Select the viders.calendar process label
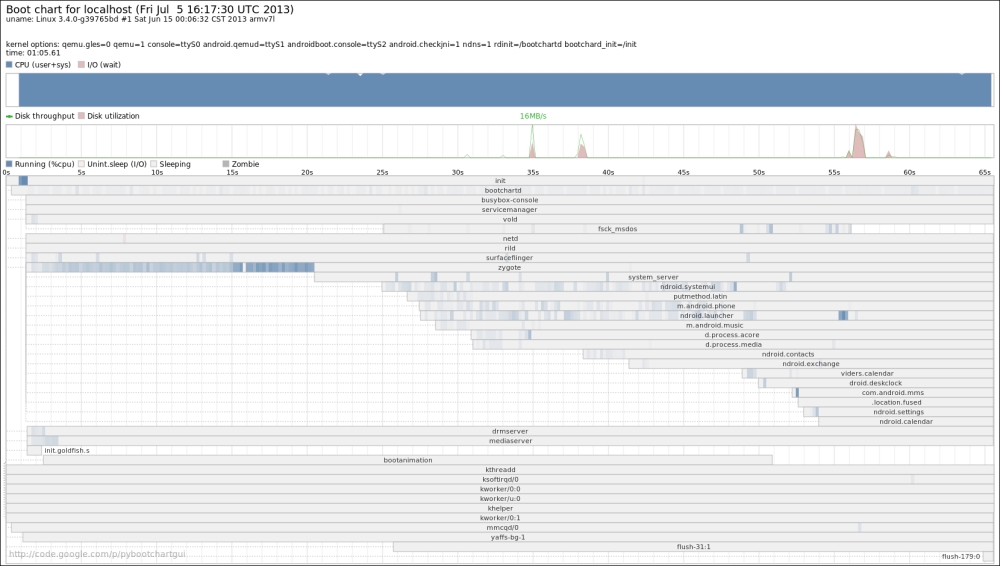Viewport: 1000px width, 566px height. pyautogui.click(x=867, y=373)
